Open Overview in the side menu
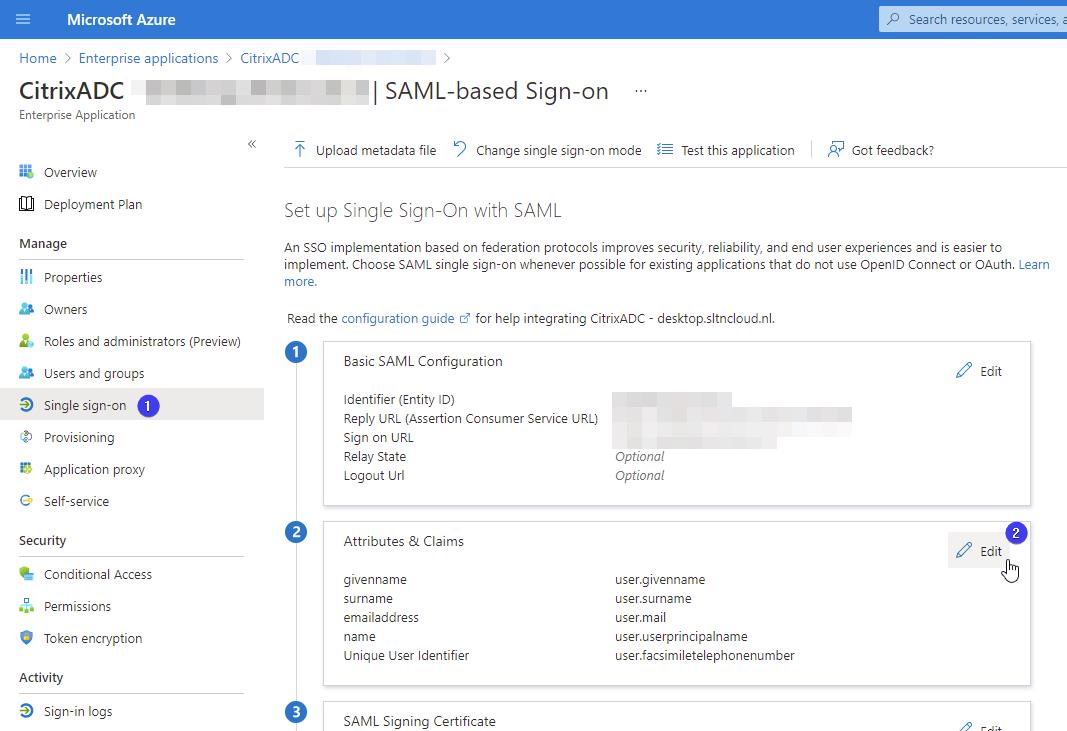The height and width of the screenshot is (731, 1067). pyautogui.click(x=70, y=172)
